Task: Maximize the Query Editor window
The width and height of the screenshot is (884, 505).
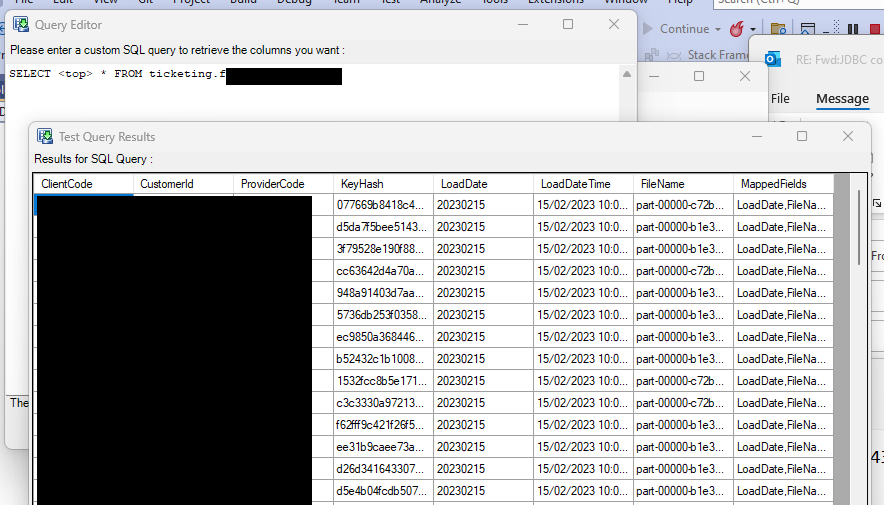Action: 568,24
